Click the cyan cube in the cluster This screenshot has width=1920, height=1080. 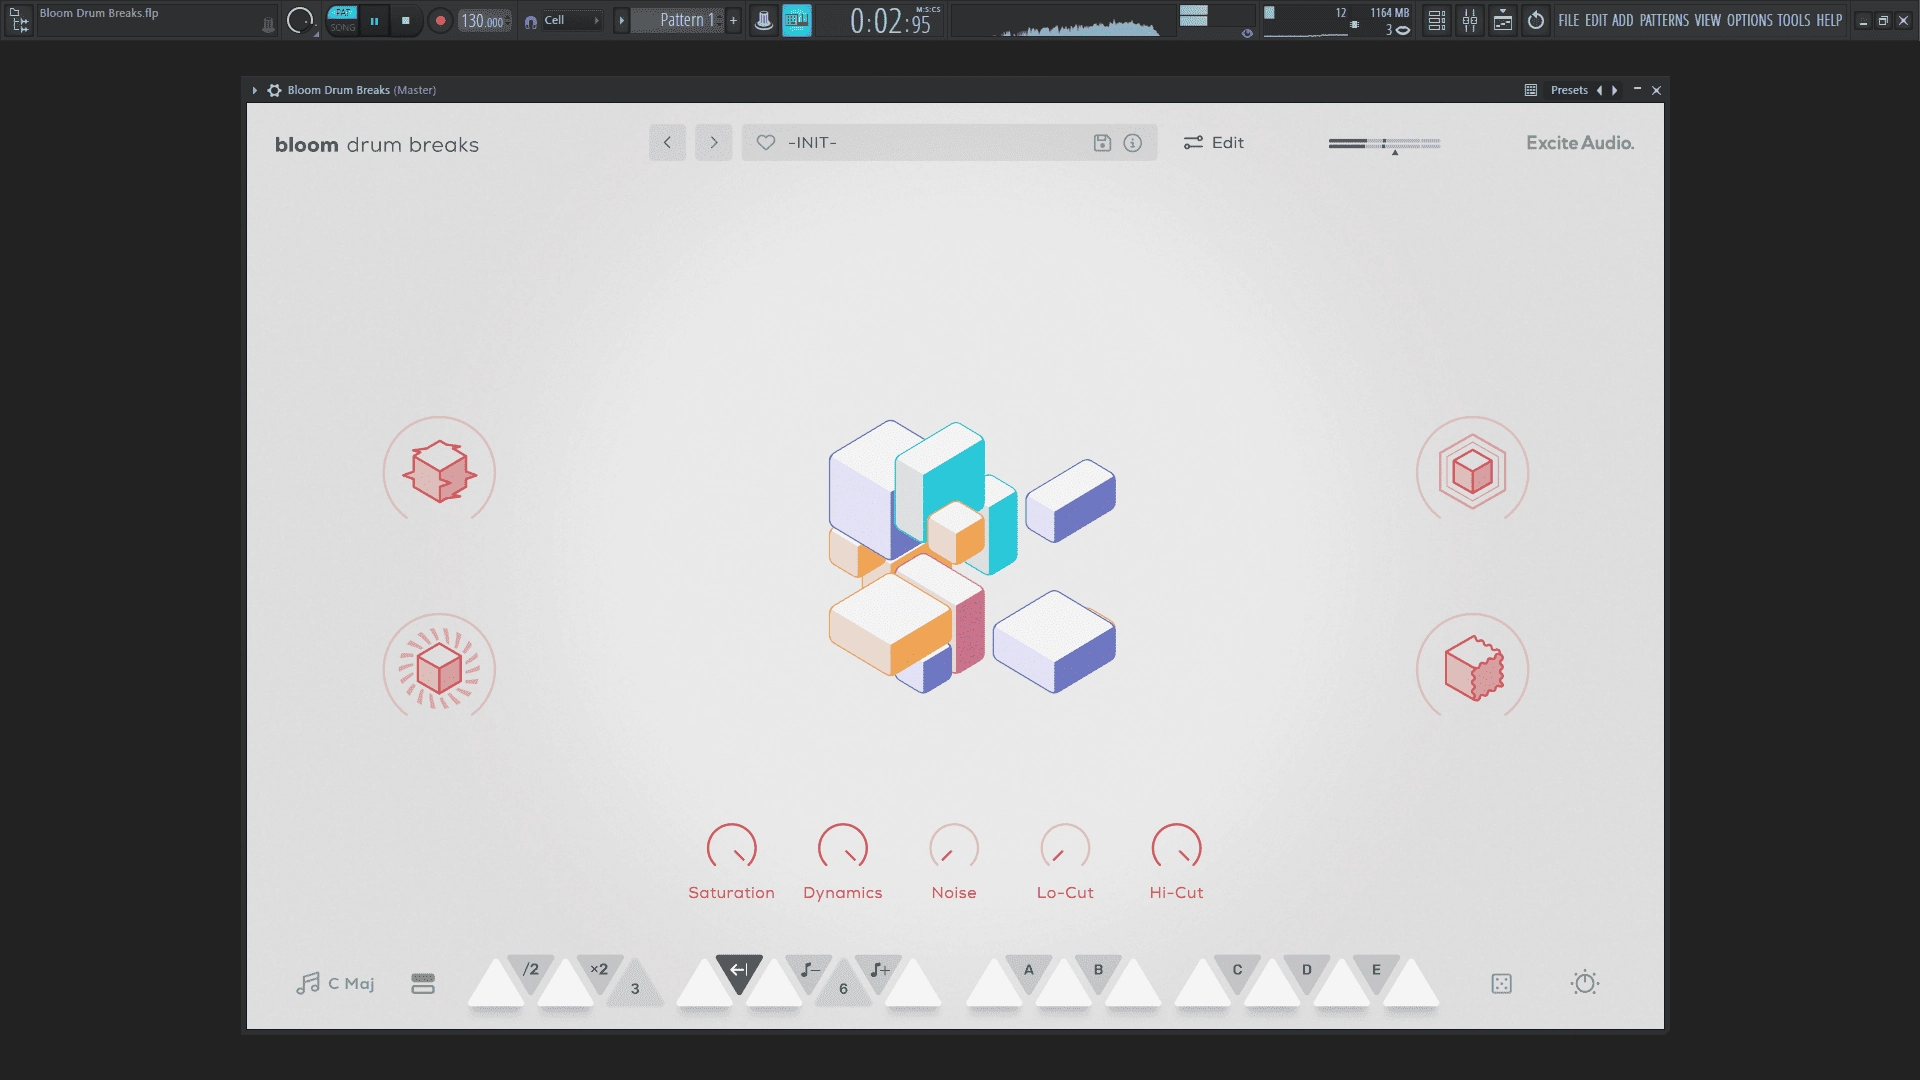940,480
